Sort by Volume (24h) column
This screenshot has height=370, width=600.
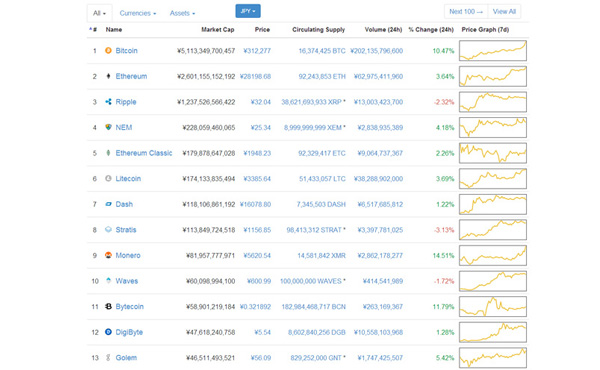click(383, 29)
